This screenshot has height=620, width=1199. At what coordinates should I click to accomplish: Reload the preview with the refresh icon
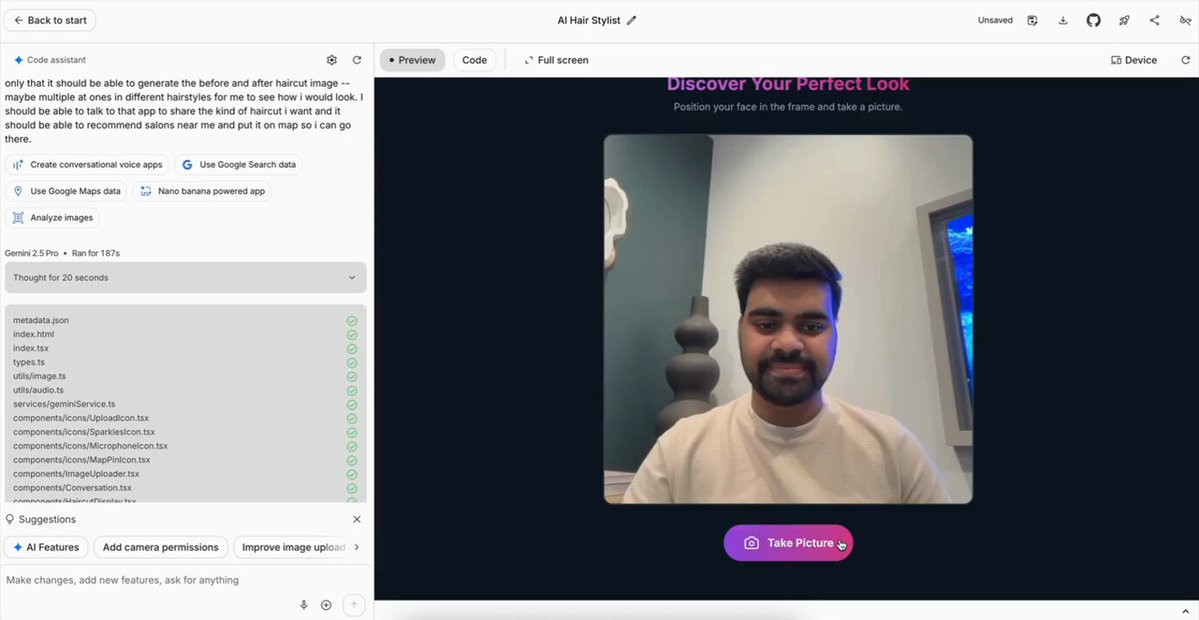coord(1185,60)
